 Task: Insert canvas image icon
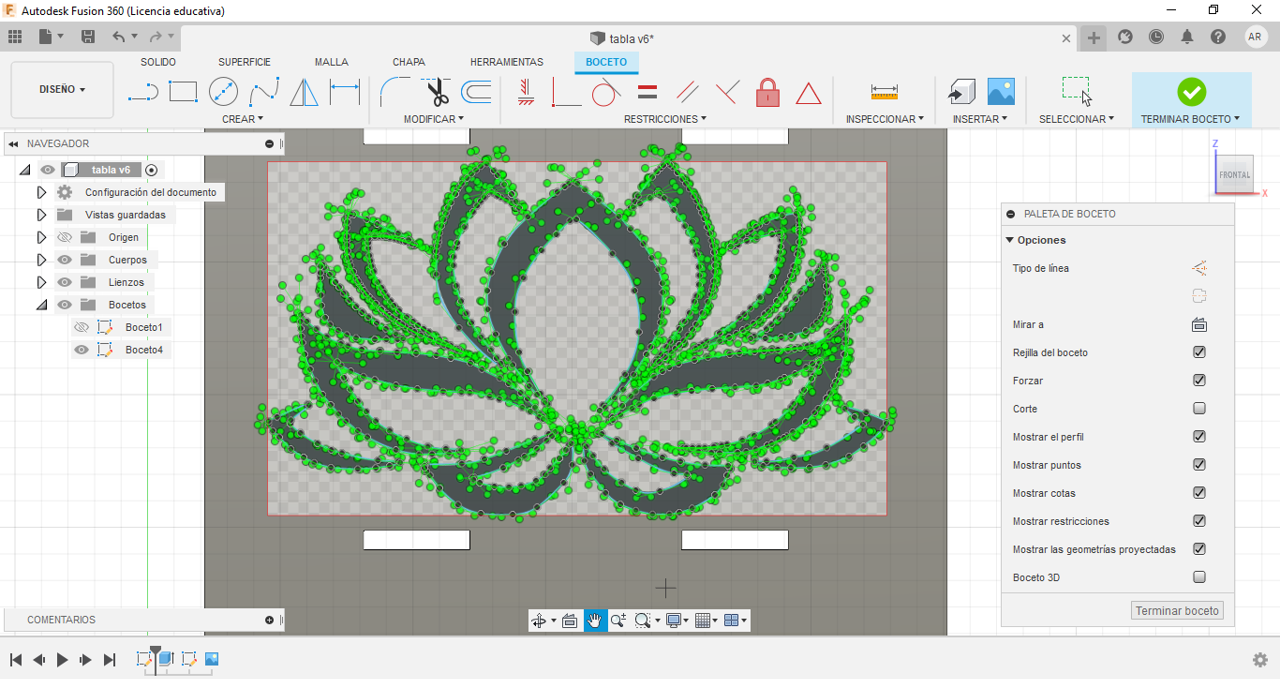1001,92
